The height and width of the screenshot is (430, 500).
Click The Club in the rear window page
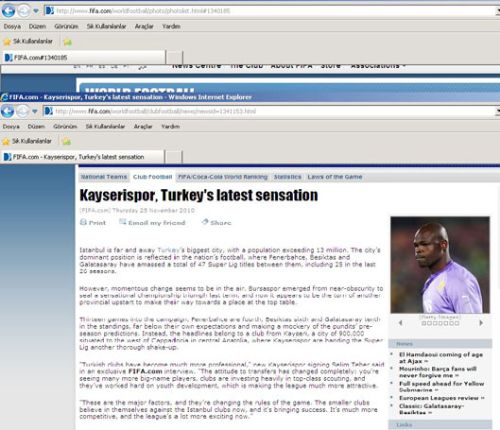247,66
